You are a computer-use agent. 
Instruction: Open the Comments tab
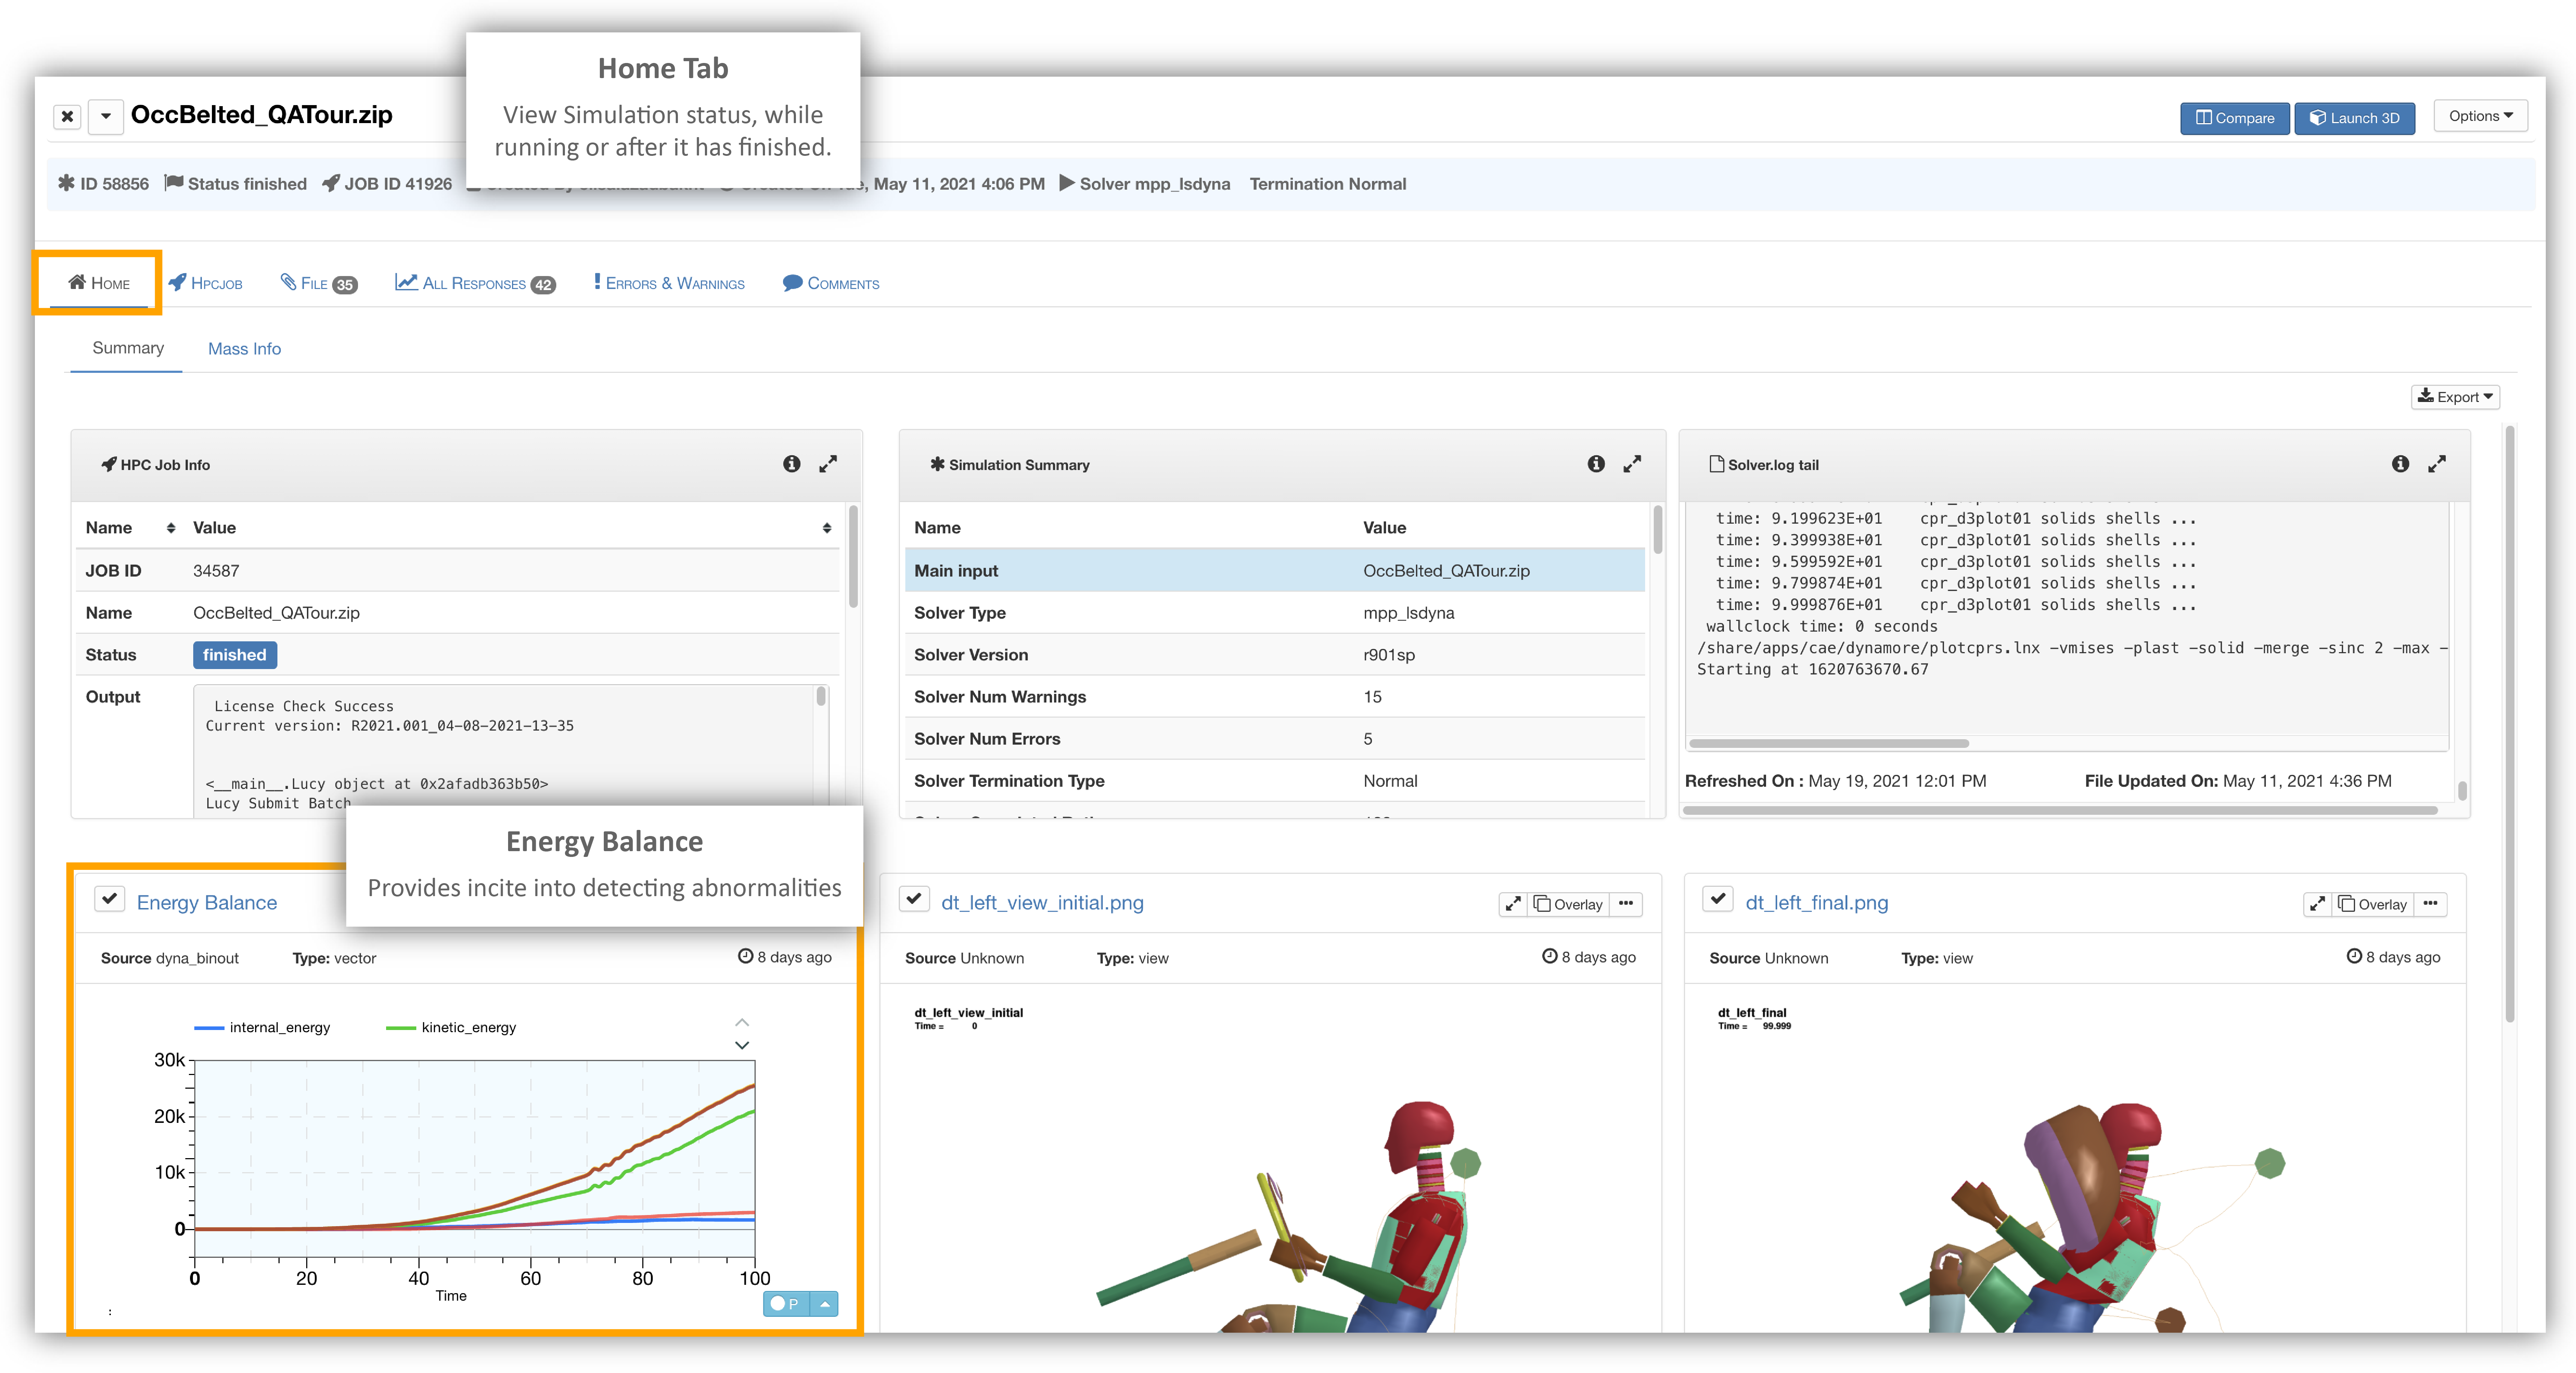click(x=831, y=283)
